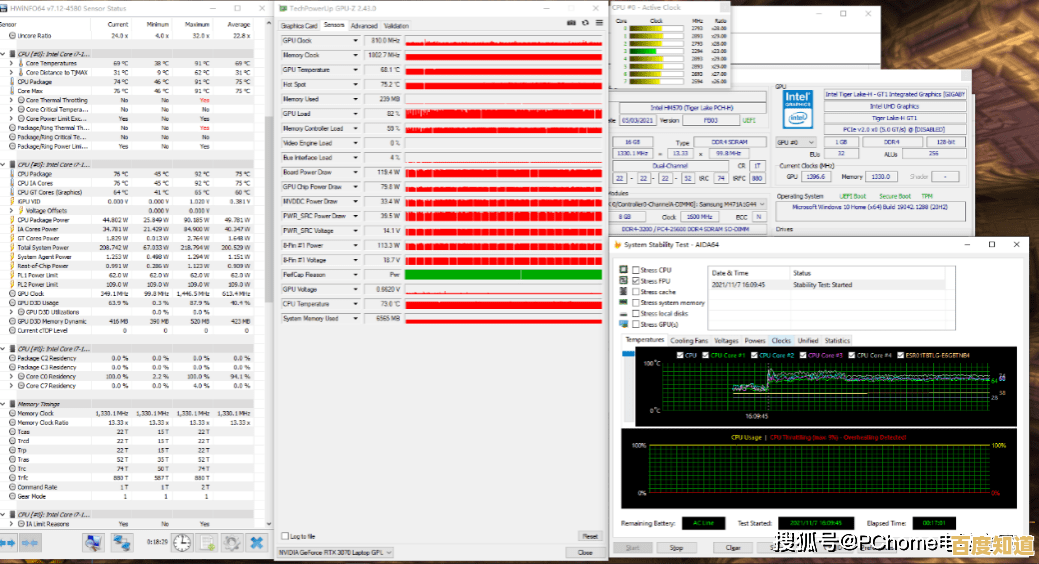Open HWiNFO sensor settings gear icon
The image size is (1039, 564).
231,542
